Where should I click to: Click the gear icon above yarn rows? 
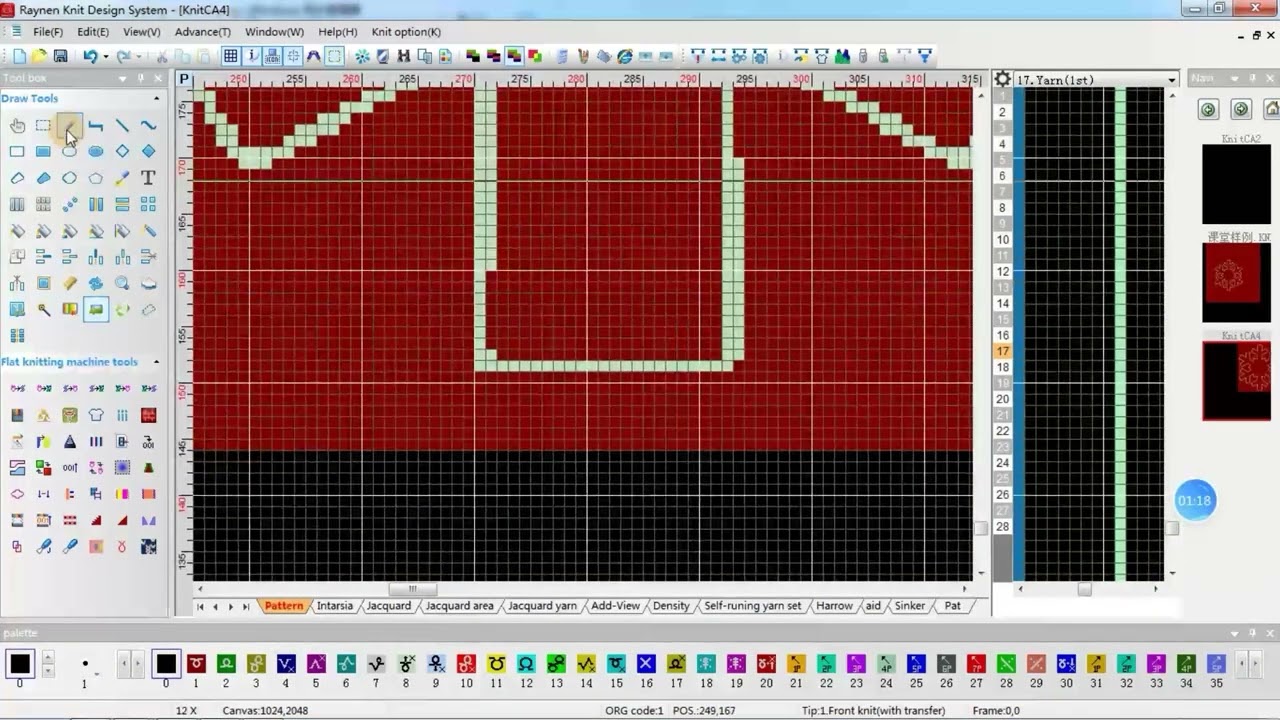(1003, 79)
